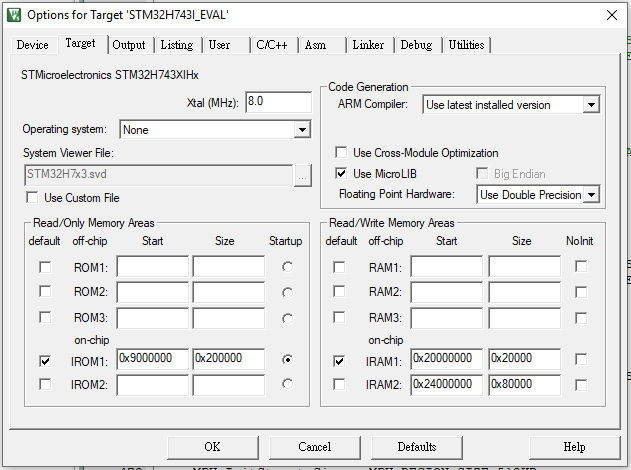Viewport: 631px width, 470px height.
Task: Check the IROM2 default checkbox
Action: pos(45,384)
